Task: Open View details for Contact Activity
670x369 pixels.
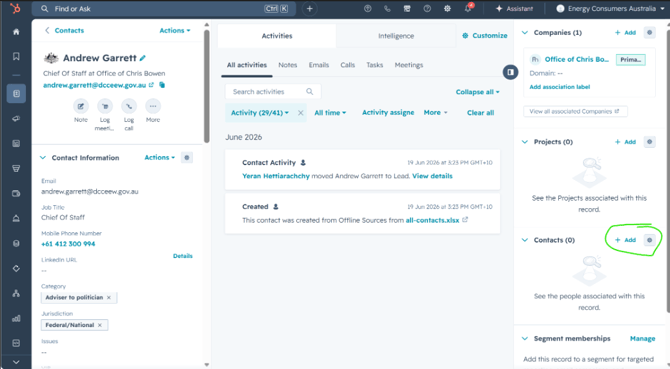Action: (432, 176)
